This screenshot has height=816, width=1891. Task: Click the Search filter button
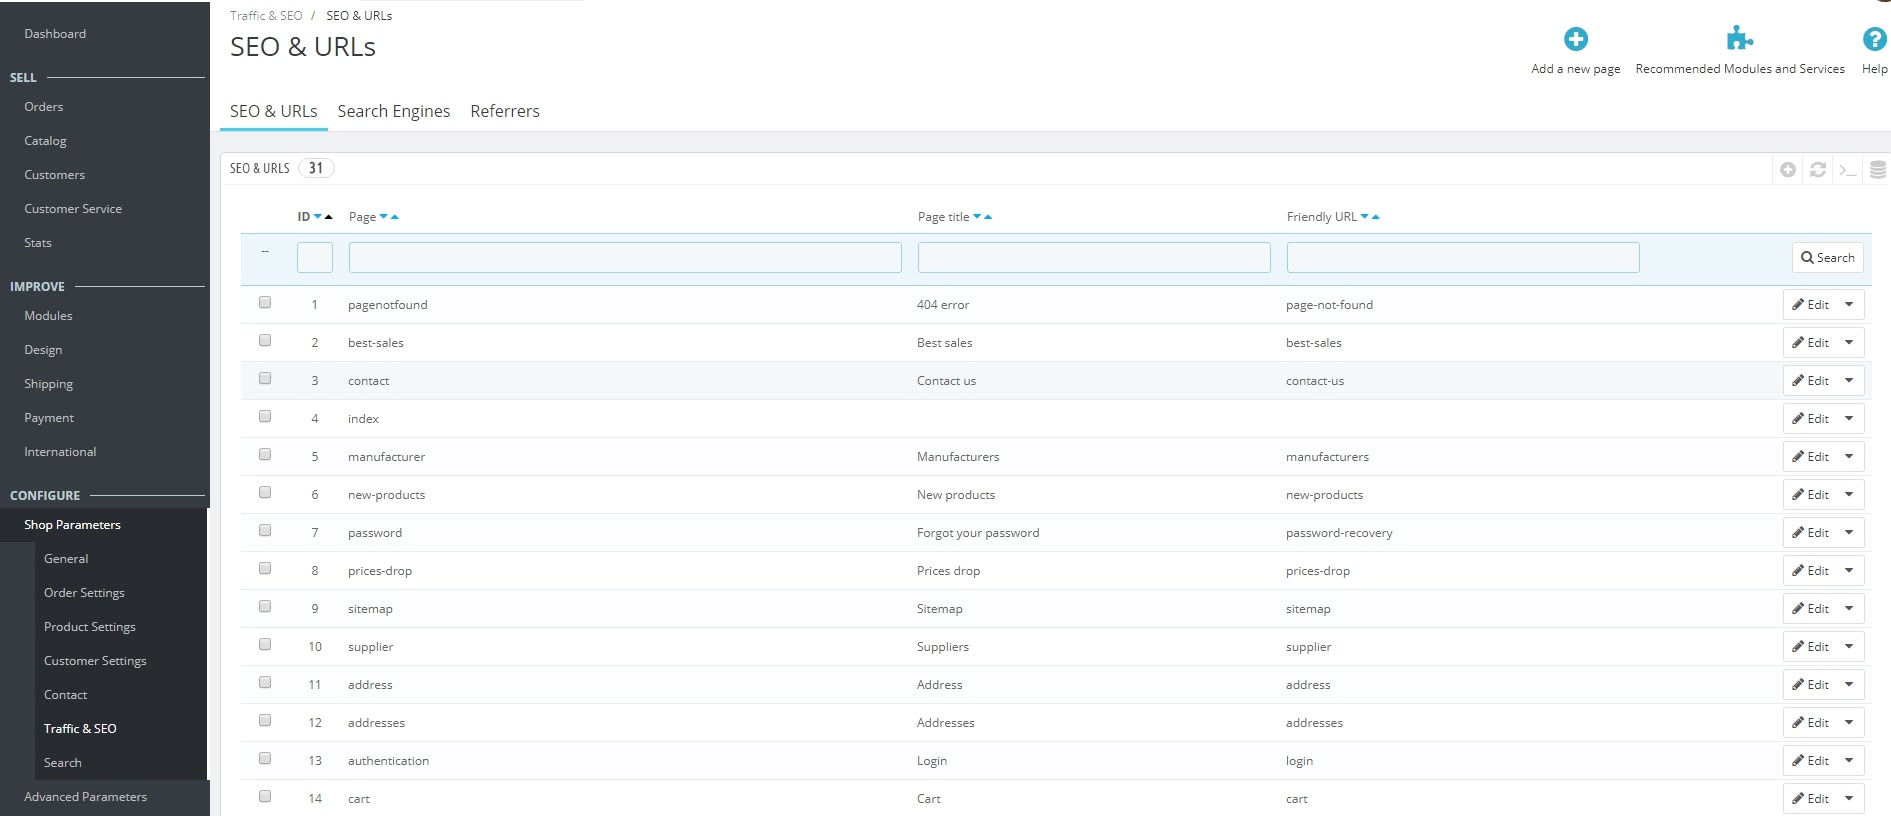pos(1828,258)
